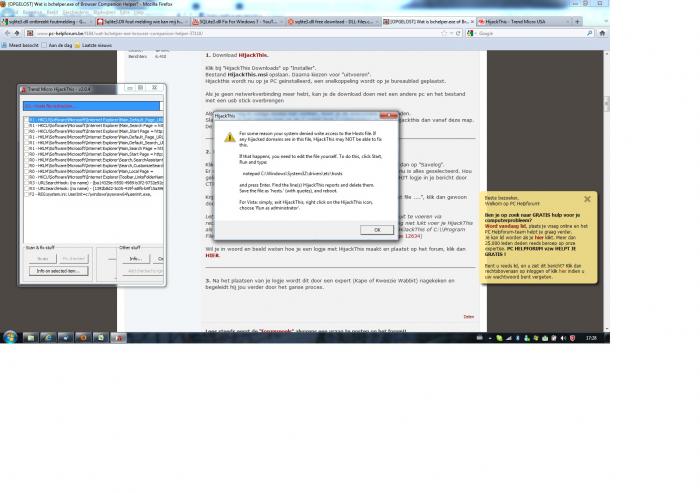Check the first R1 HKCU Default_Page_URL entry
700x493 pixels.
click(26, 120)
